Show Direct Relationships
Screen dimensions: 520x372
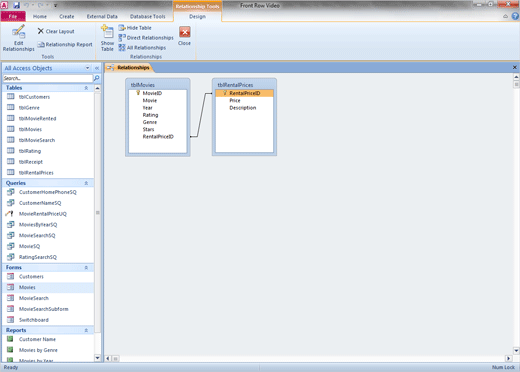tap(146, 38)
